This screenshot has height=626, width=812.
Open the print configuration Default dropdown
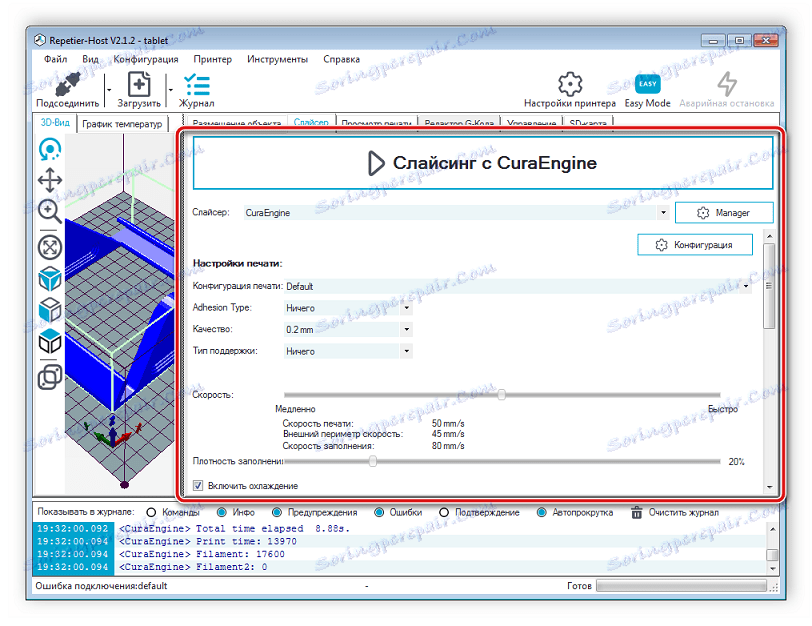746,286
